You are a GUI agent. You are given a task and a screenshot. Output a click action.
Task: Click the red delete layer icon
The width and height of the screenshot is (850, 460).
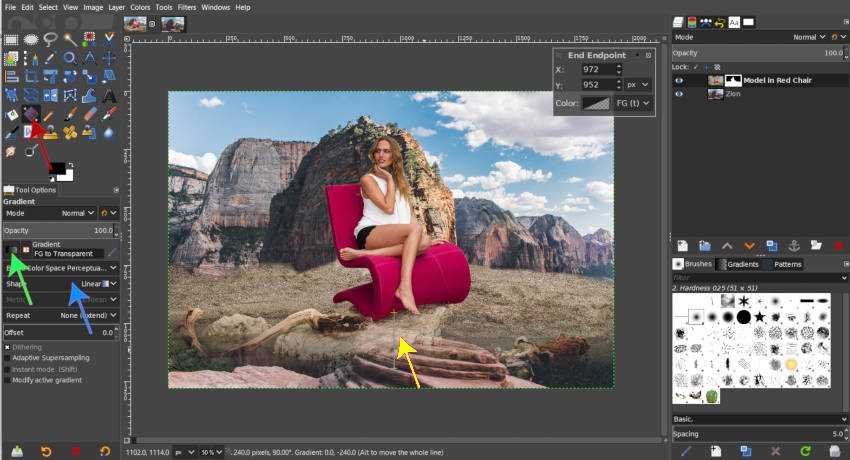pyautogui.click(x=839, y=245)
